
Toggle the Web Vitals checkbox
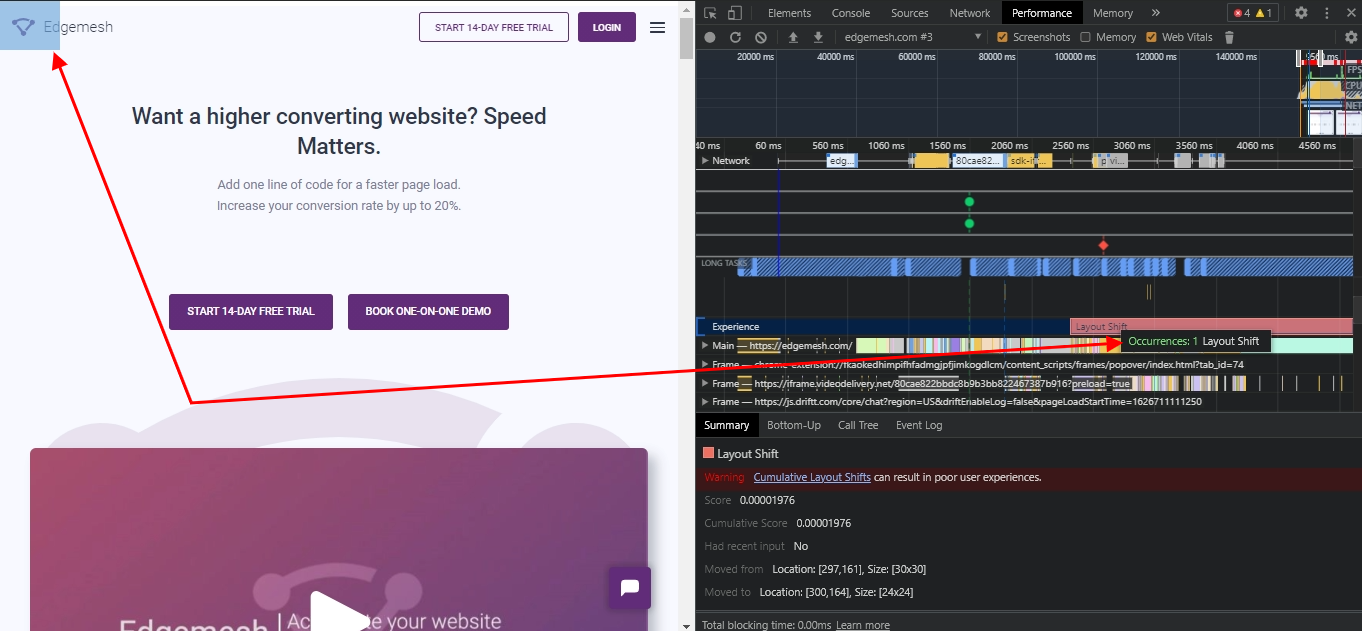(1151, 37)
